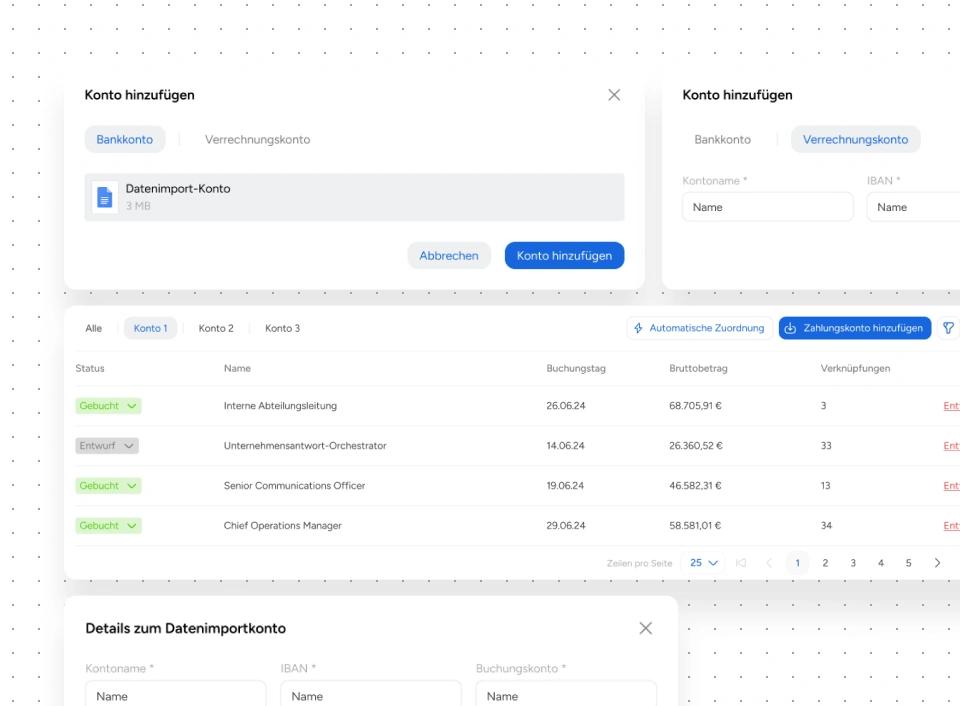Screen dimensions: 960x706
Task: Go to next page arrow
Action: (x=937, y=563)
